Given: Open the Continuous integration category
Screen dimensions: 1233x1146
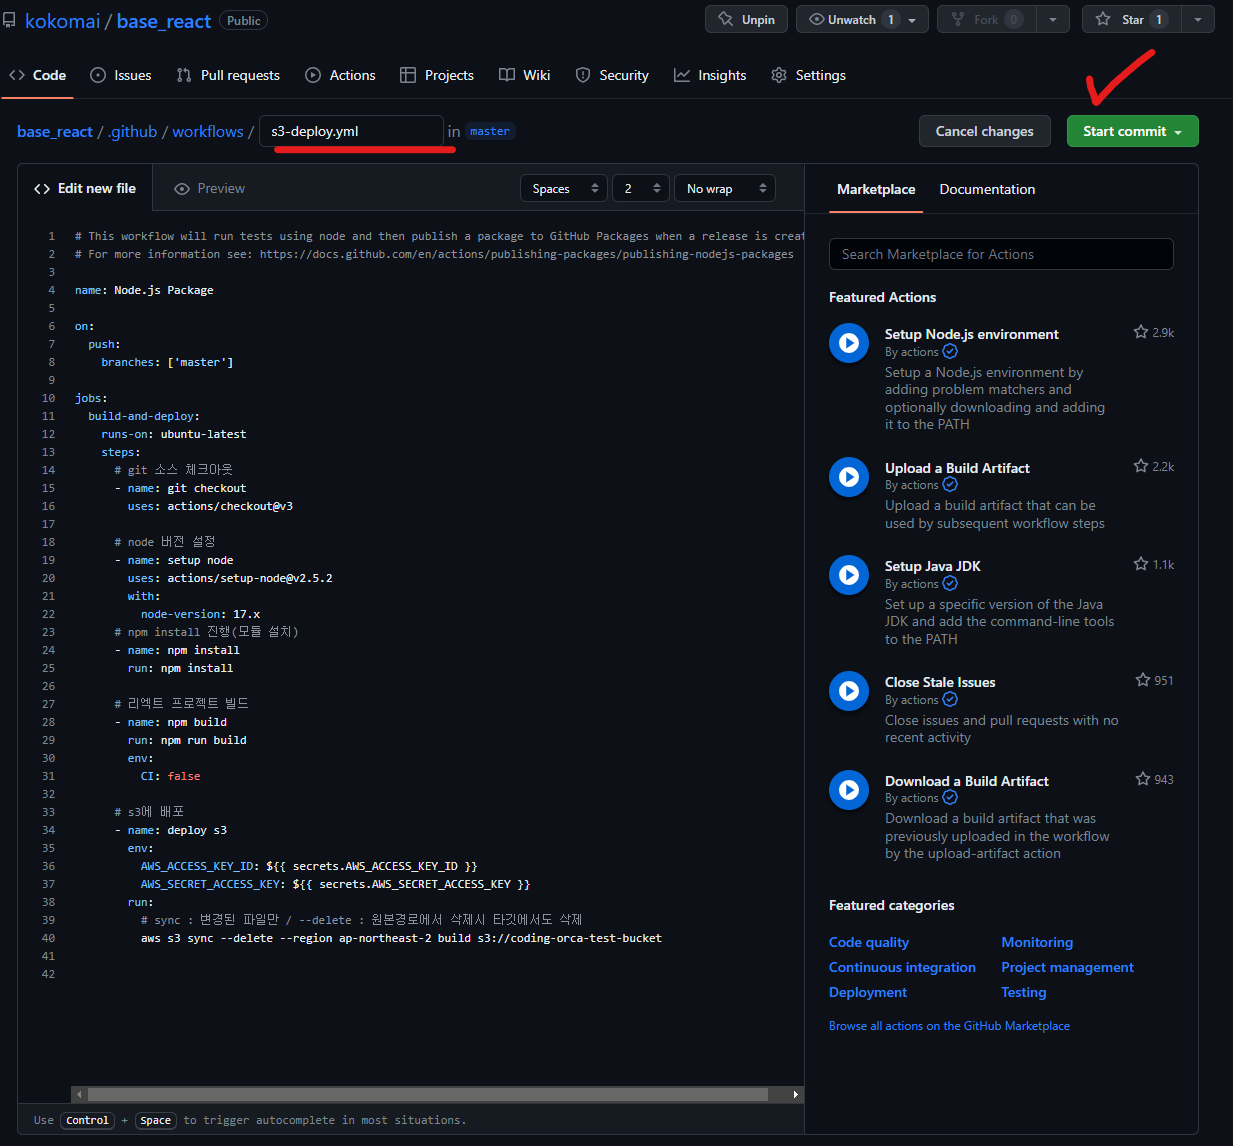Looking at the screenshot, I should click(x=902, y=967).
